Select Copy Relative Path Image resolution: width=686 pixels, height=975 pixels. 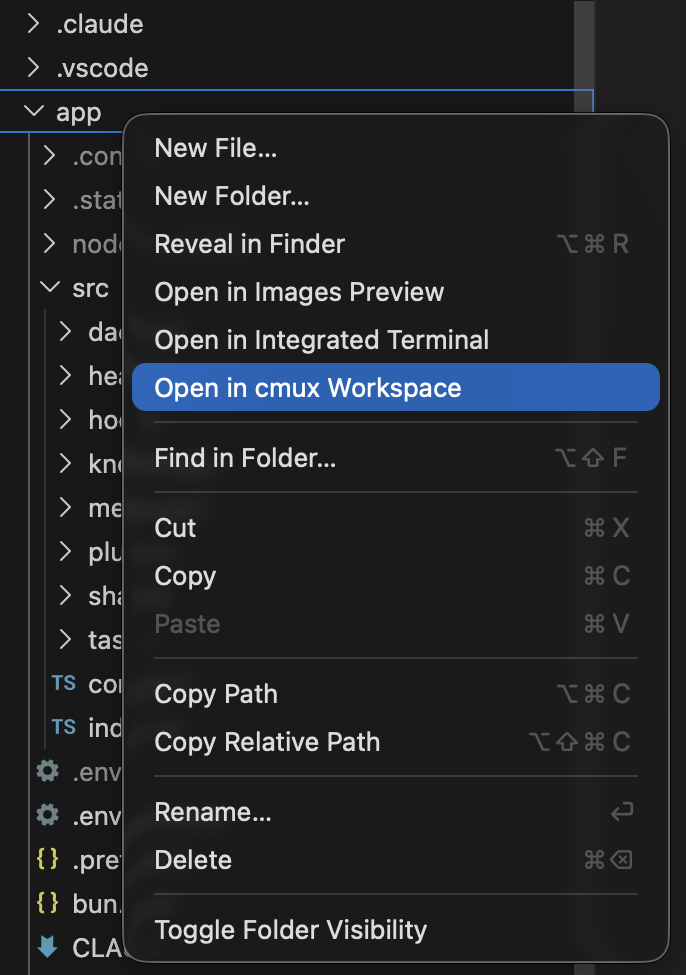[396, 741]
